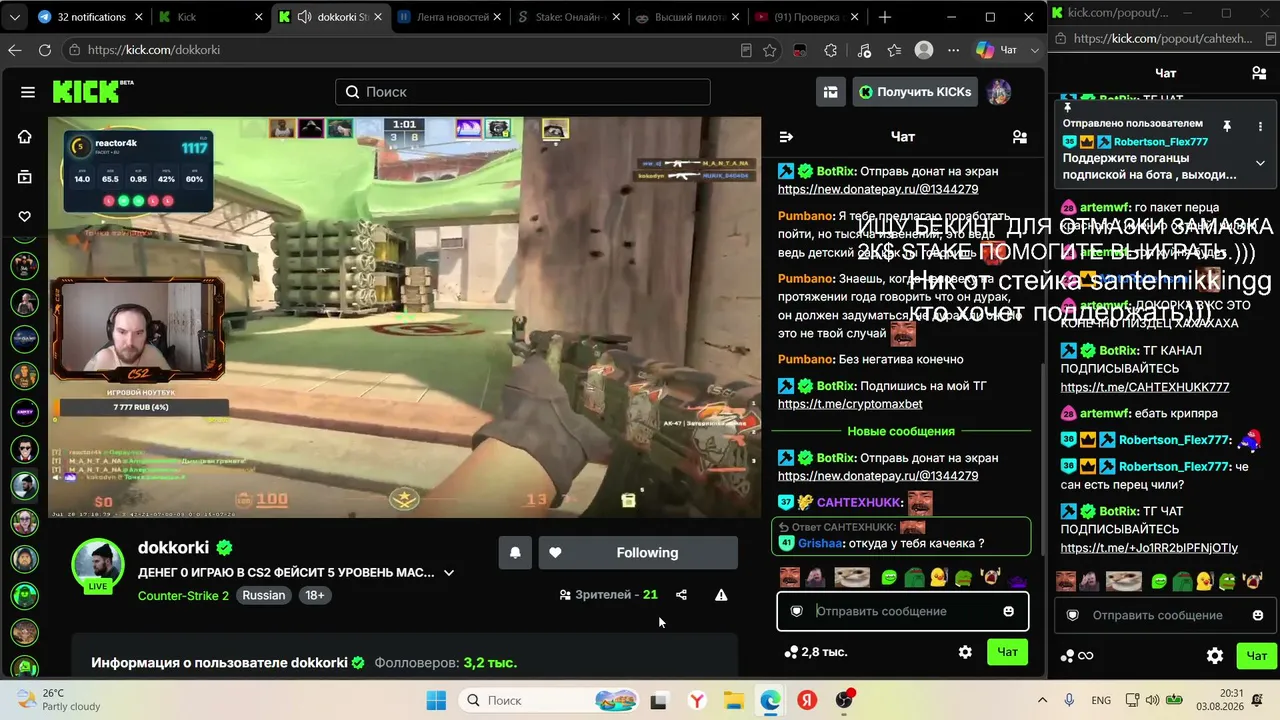Expand the stream title with the chevron

[x=449, y=573]
